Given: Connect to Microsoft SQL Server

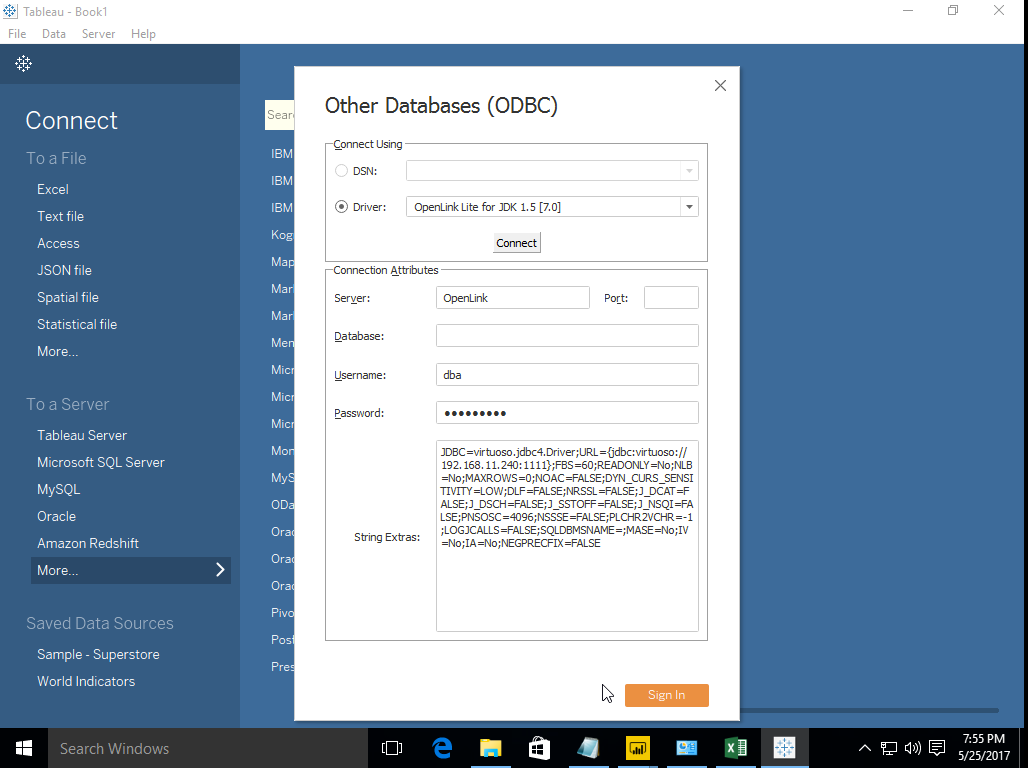Looking at the screenshot, I should pos(101,462).
